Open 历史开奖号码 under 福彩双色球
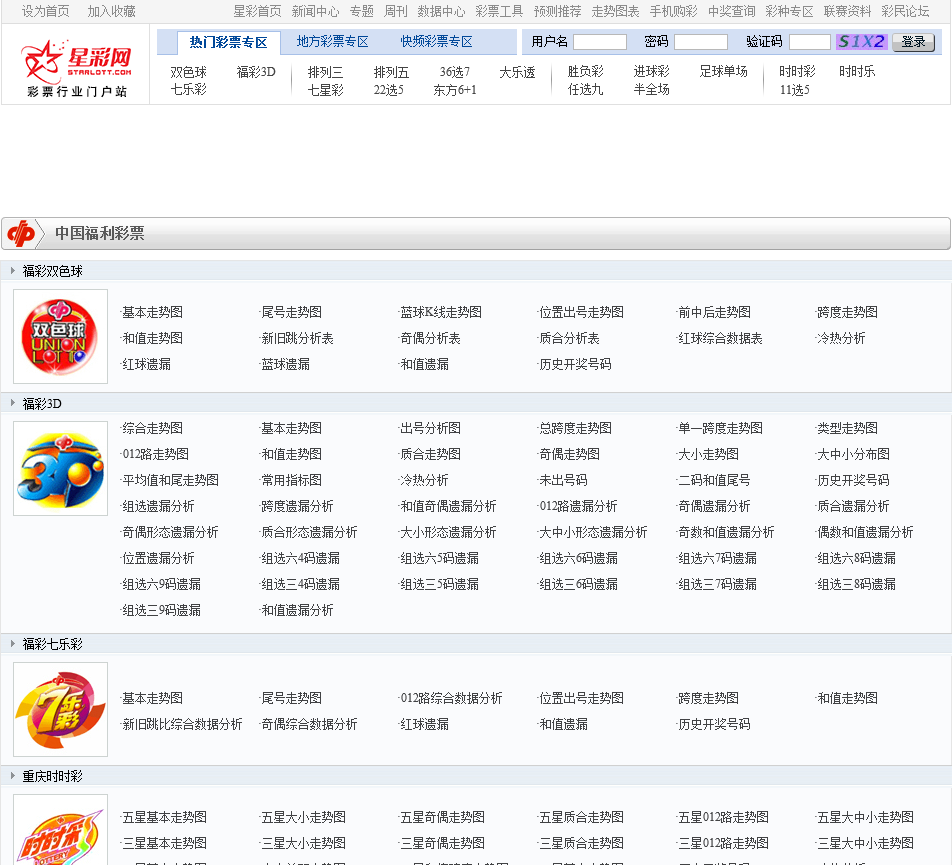Viewport: 952px width, 865px height. [575, 364]
